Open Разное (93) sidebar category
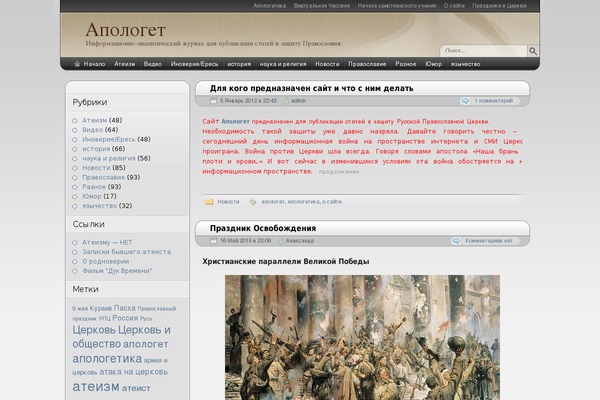The height and width of the screenshot is (400, 600). click(x=94, y=187)
